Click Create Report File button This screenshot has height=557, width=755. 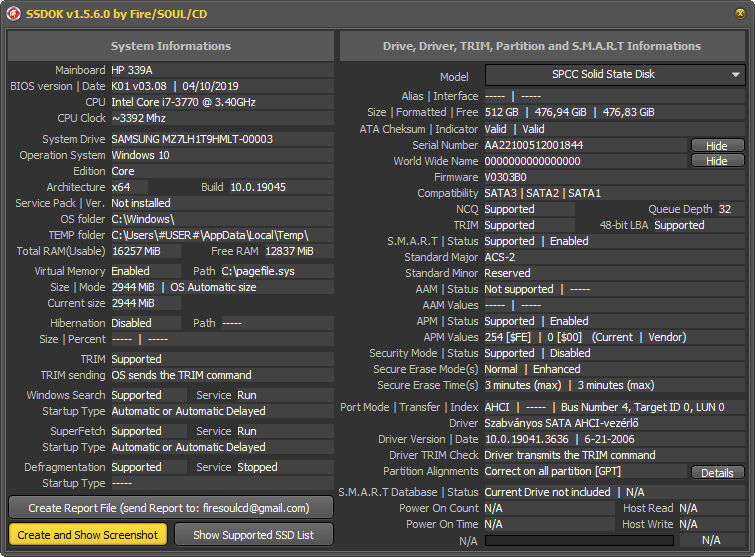tap(170, 508)
